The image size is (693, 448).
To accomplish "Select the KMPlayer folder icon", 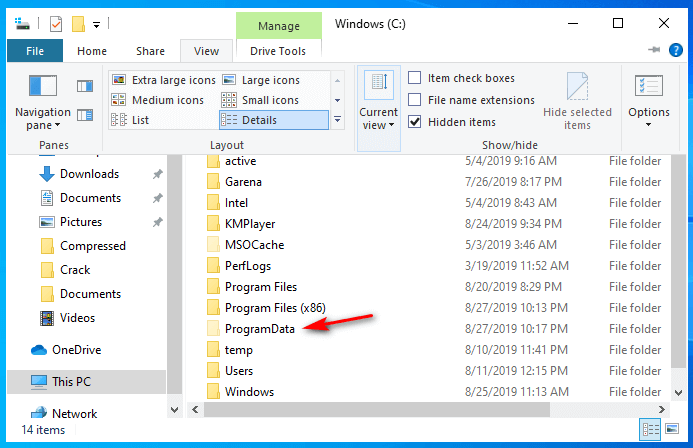I will pos(213,224).
